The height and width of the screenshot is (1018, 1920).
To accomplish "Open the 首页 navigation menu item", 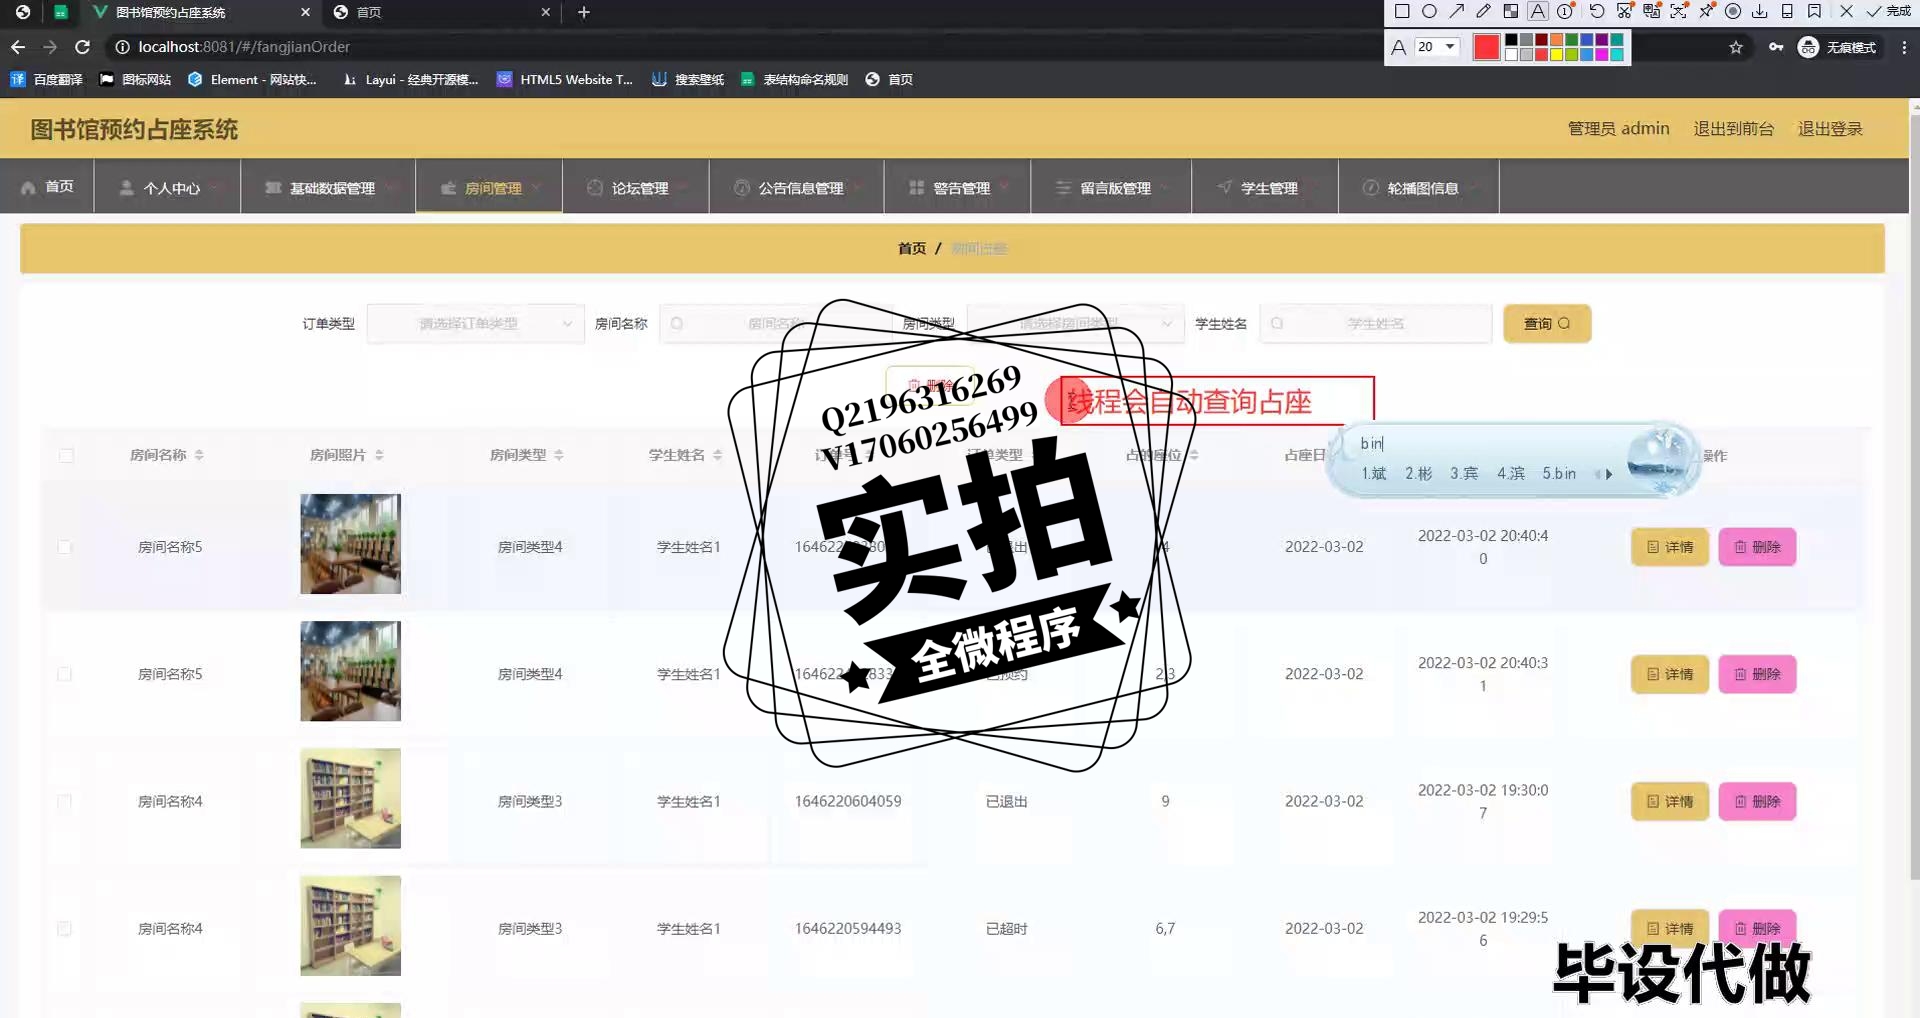I will [x=47, y=186].
